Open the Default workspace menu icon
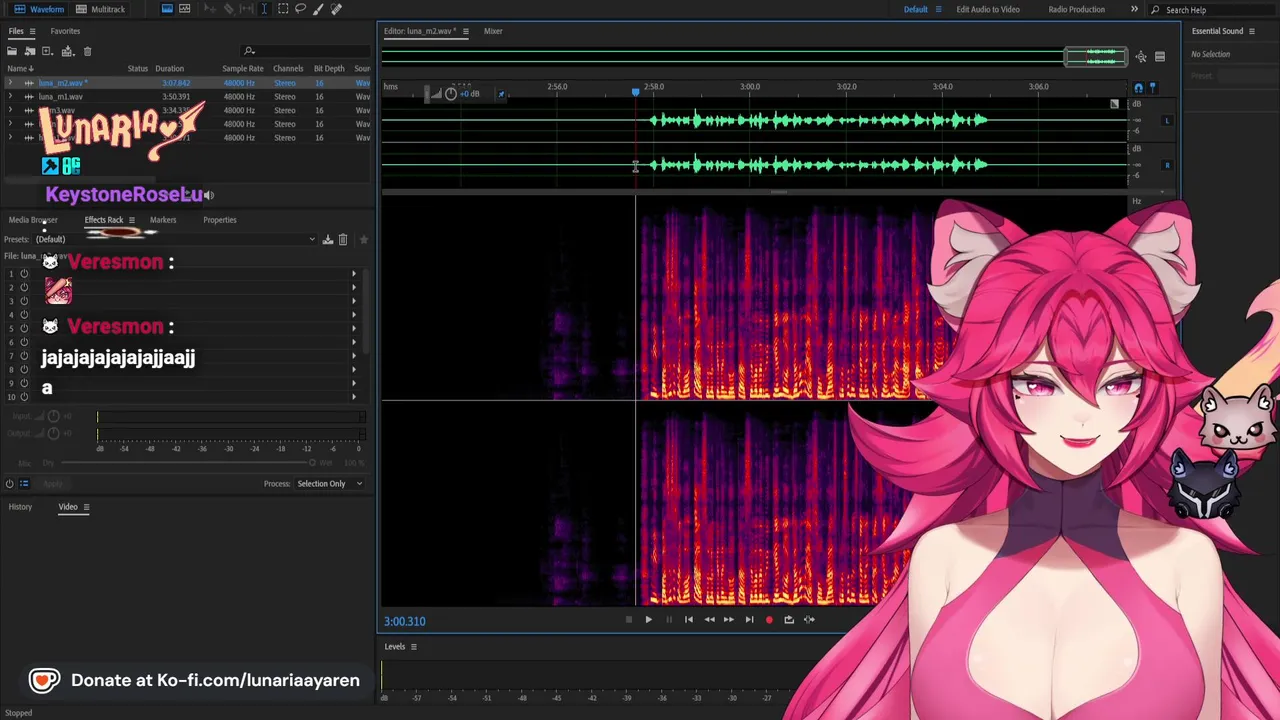Screen dimensions: 1280x720 tap(937, 9)
